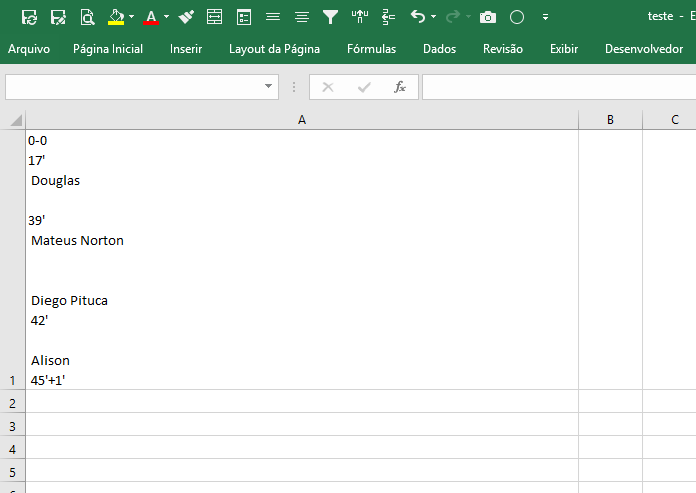Click the text "Alison"
The height and width of the screenshot is (493, 696).
click(50, 360)
